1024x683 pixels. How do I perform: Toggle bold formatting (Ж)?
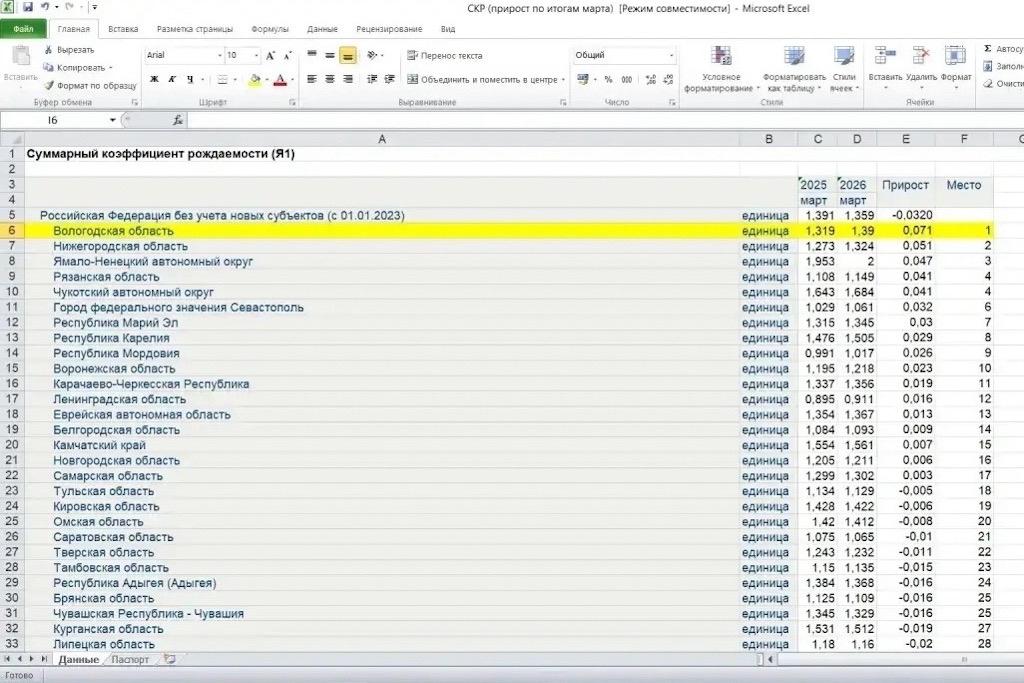(154, 79)
